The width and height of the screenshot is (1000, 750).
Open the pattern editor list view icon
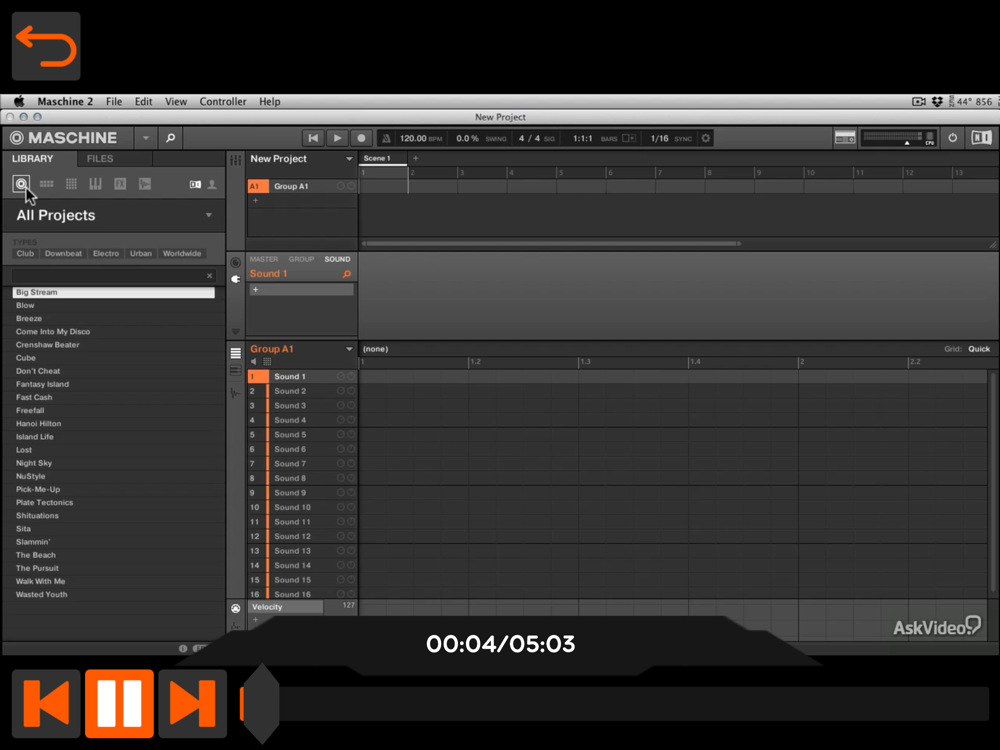tap(235, 353)
